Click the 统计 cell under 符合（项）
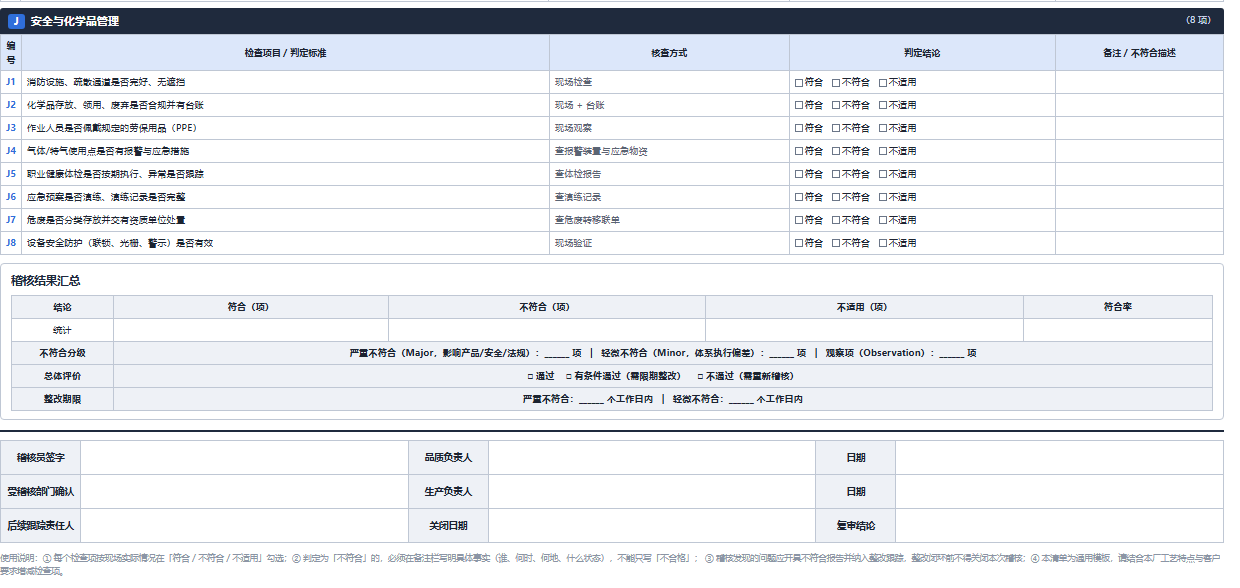 (x=251, y=330)
